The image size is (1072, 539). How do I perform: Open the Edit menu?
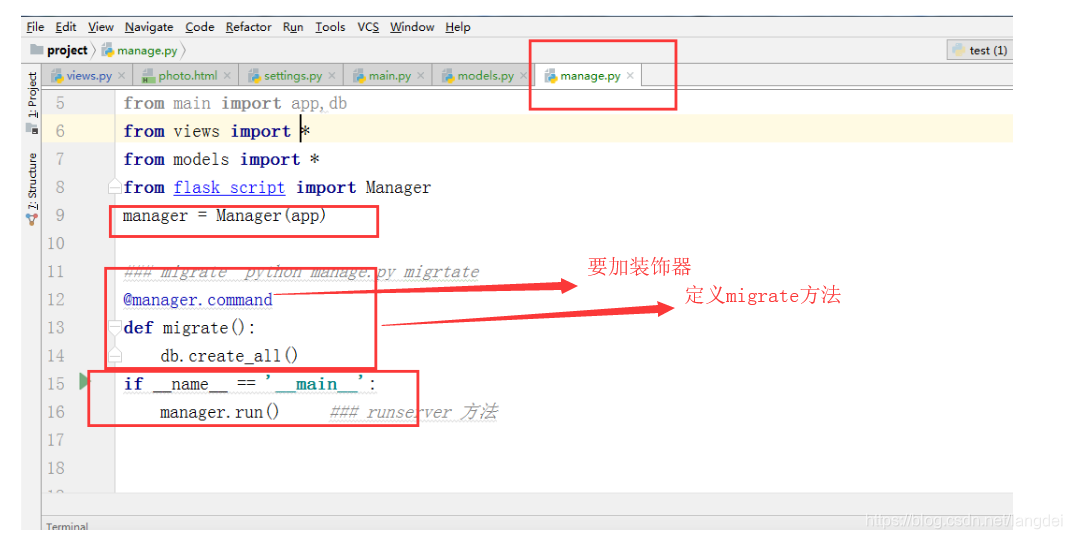click(66, 27)
